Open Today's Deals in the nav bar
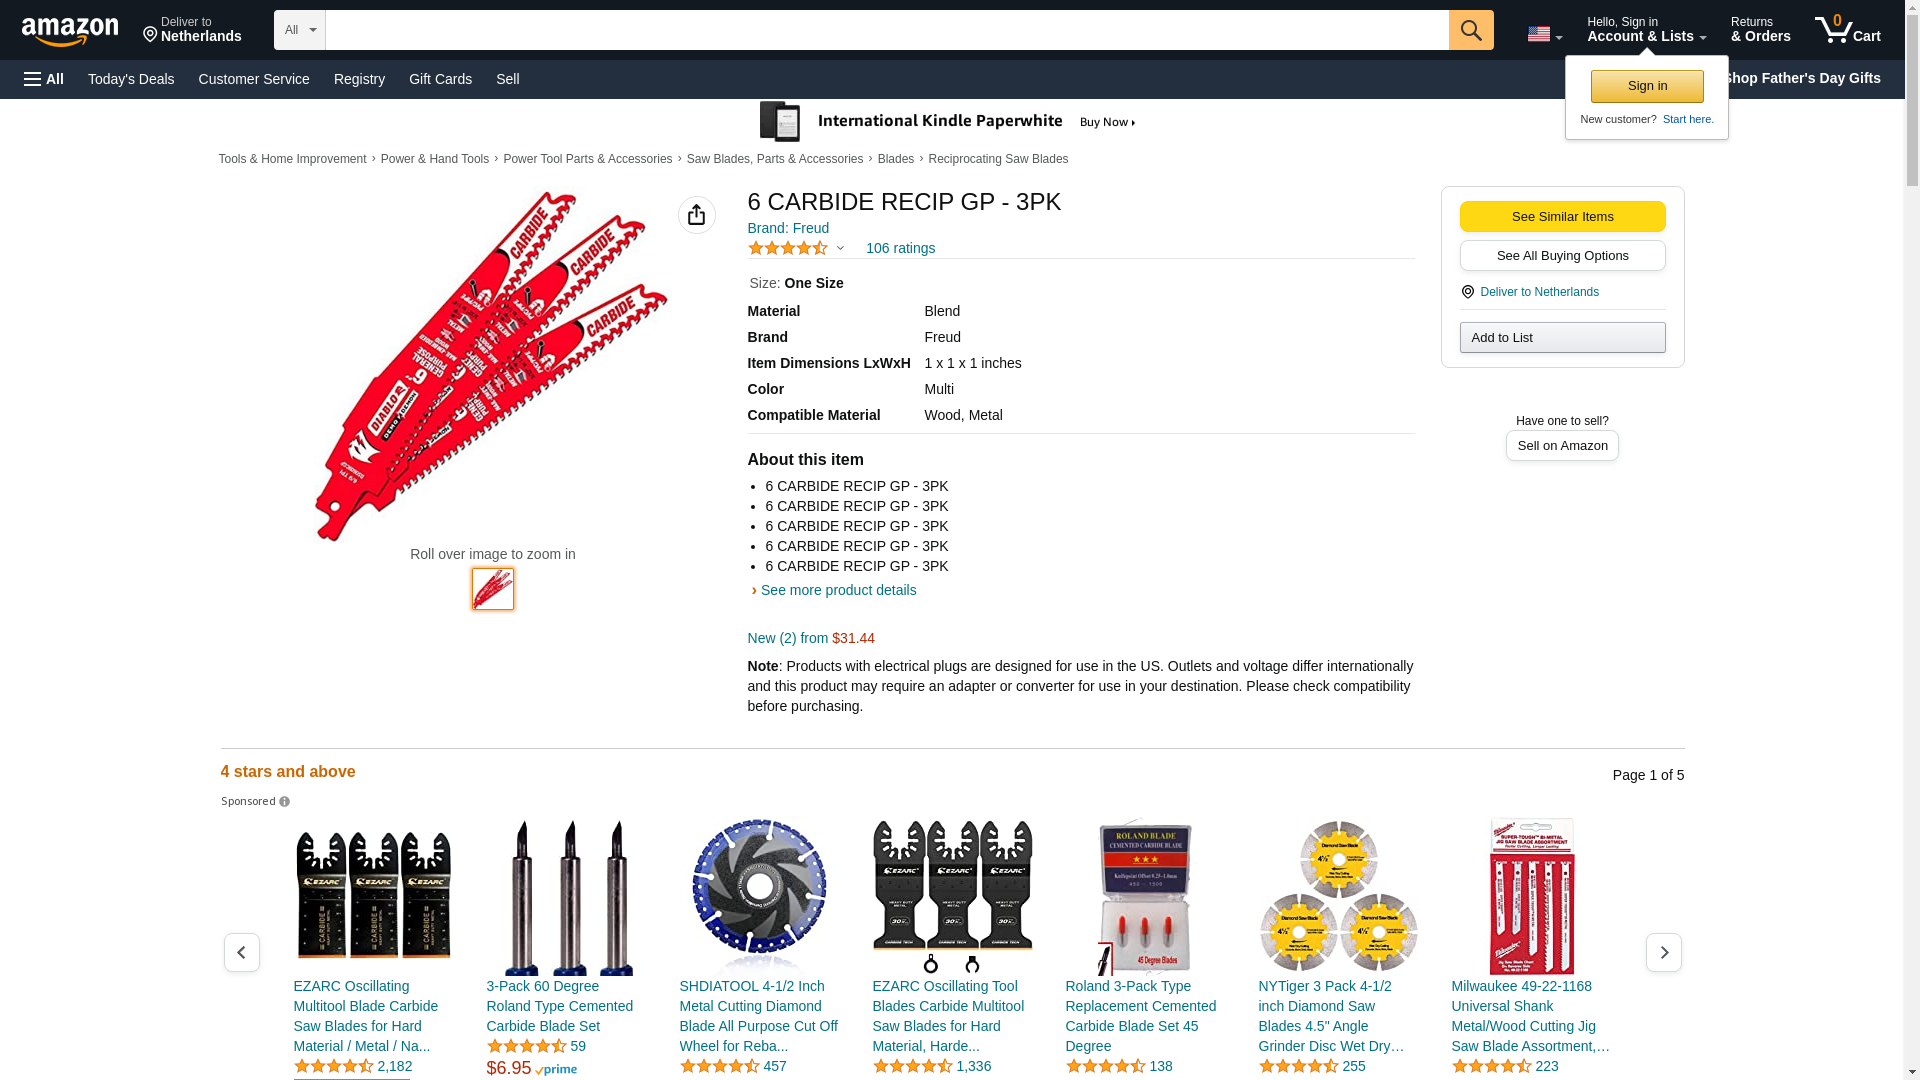This screenshot has width=1920, height=1080. (x=131, y=79)
